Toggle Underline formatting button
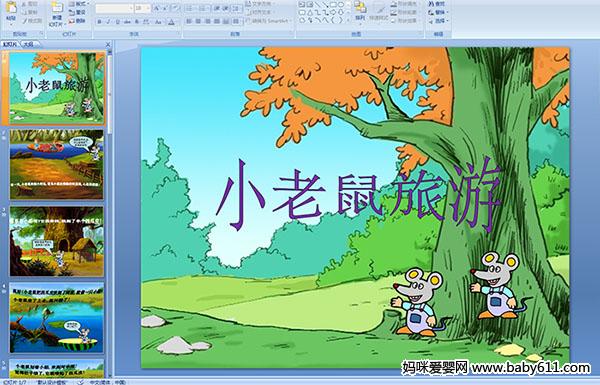Viewport: 600px width, 385px height. (x=117, y=22)
